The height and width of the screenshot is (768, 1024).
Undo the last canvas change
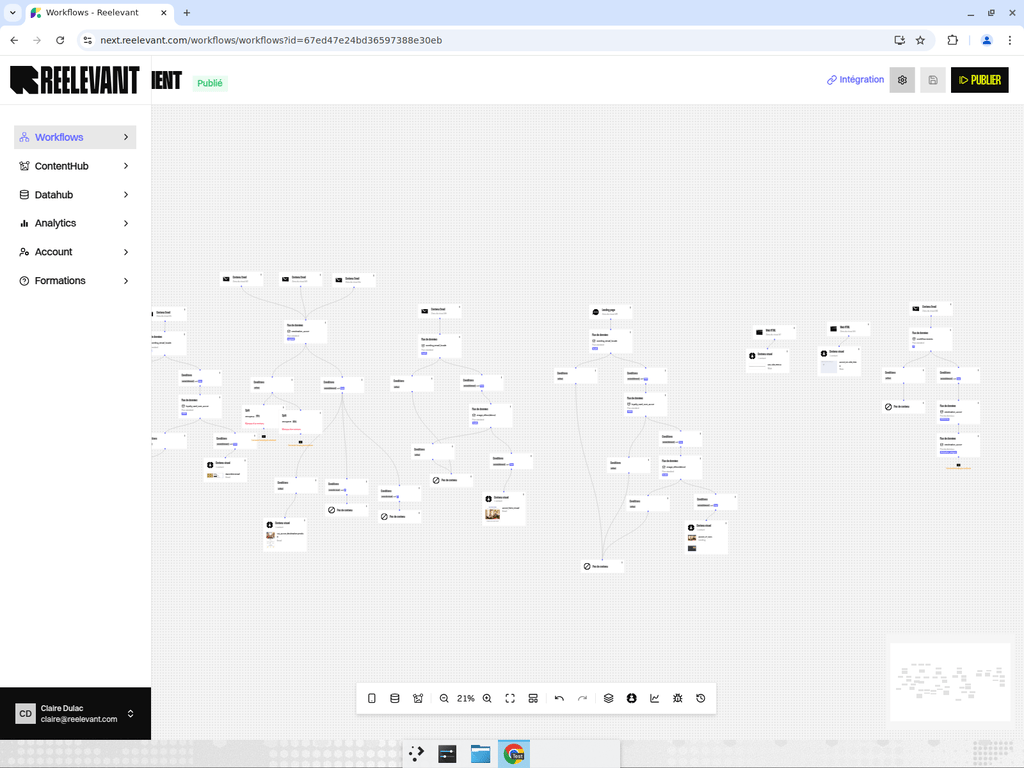tap(559, 698)
